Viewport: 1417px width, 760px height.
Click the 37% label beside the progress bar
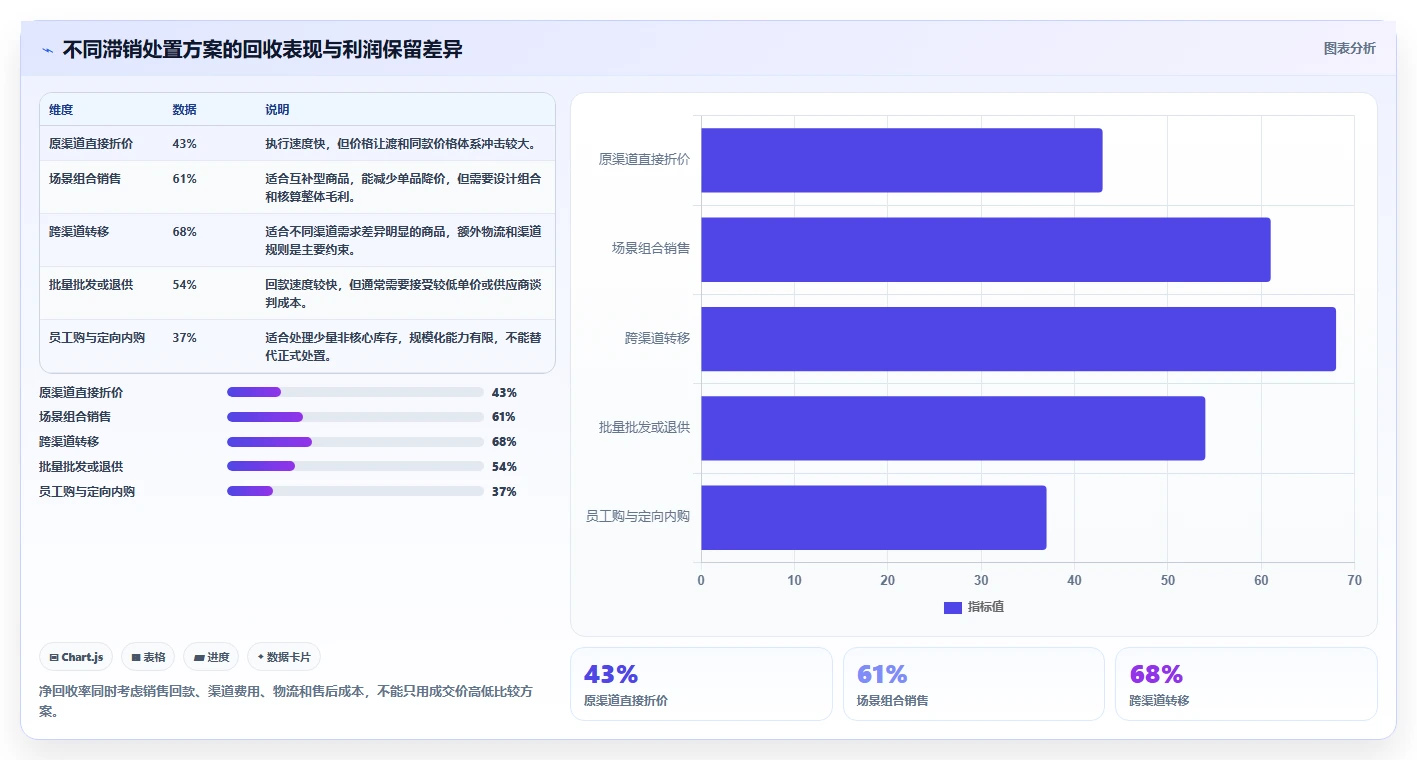[x=504, y=492]
